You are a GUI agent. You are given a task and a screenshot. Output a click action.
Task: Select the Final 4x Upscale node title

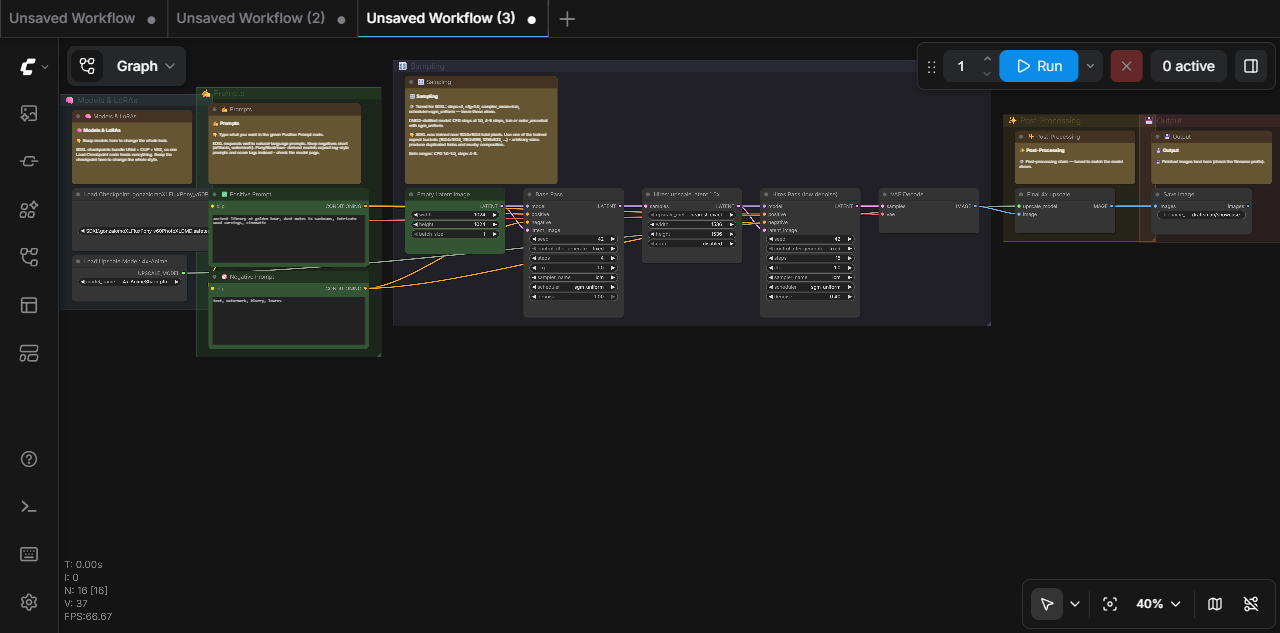click(x=1048, y=194)
